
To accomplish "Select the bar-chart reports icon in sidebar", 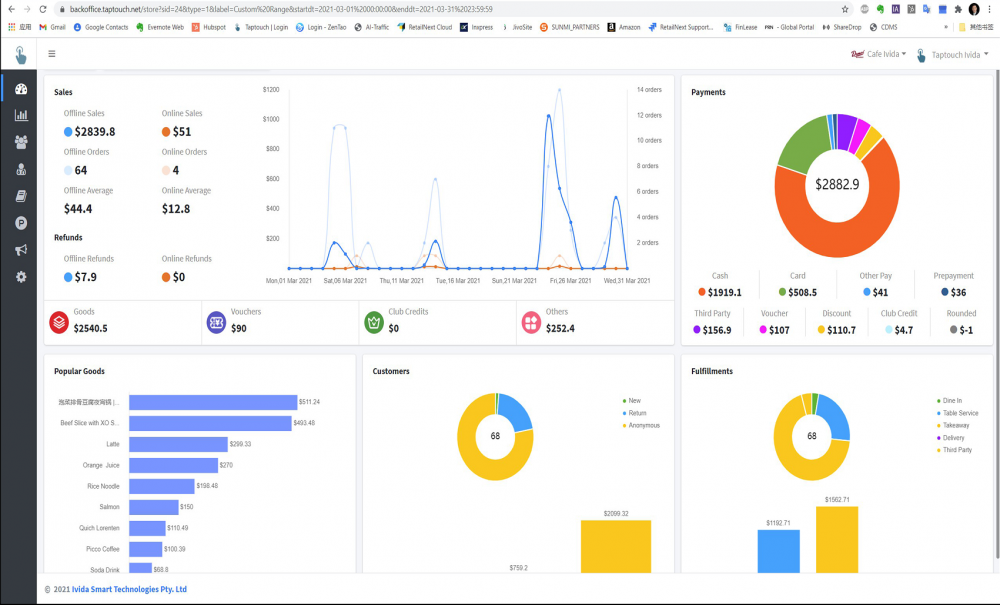I will (x=21, y=116).
